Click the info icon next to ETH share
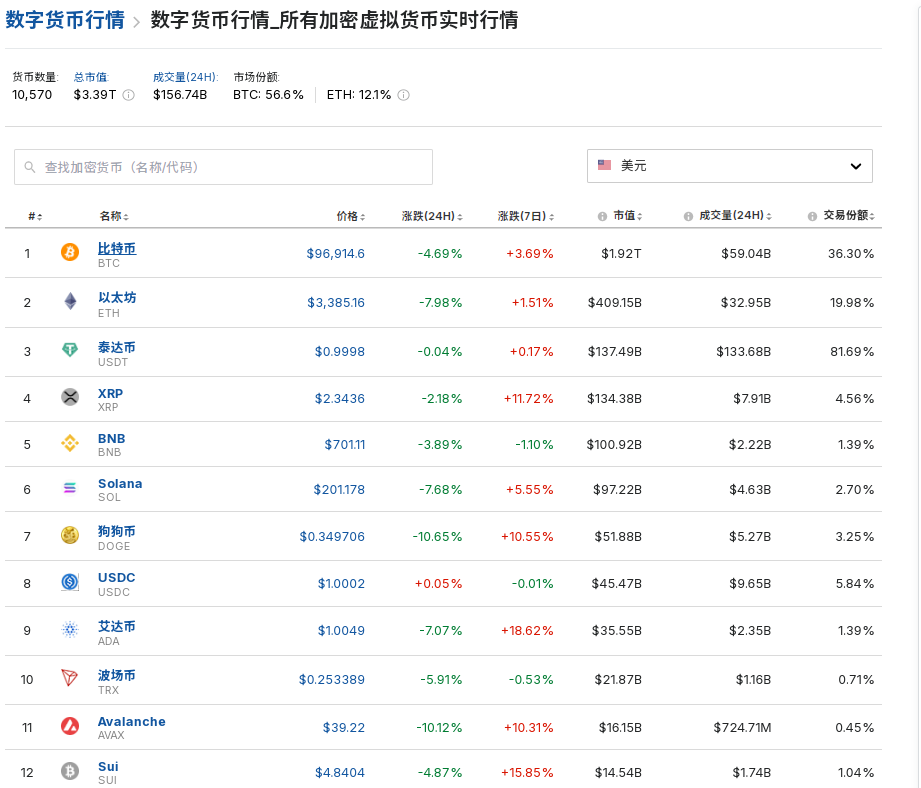The height and width of the screenshot is (788, 921). (x=402, y=95)
